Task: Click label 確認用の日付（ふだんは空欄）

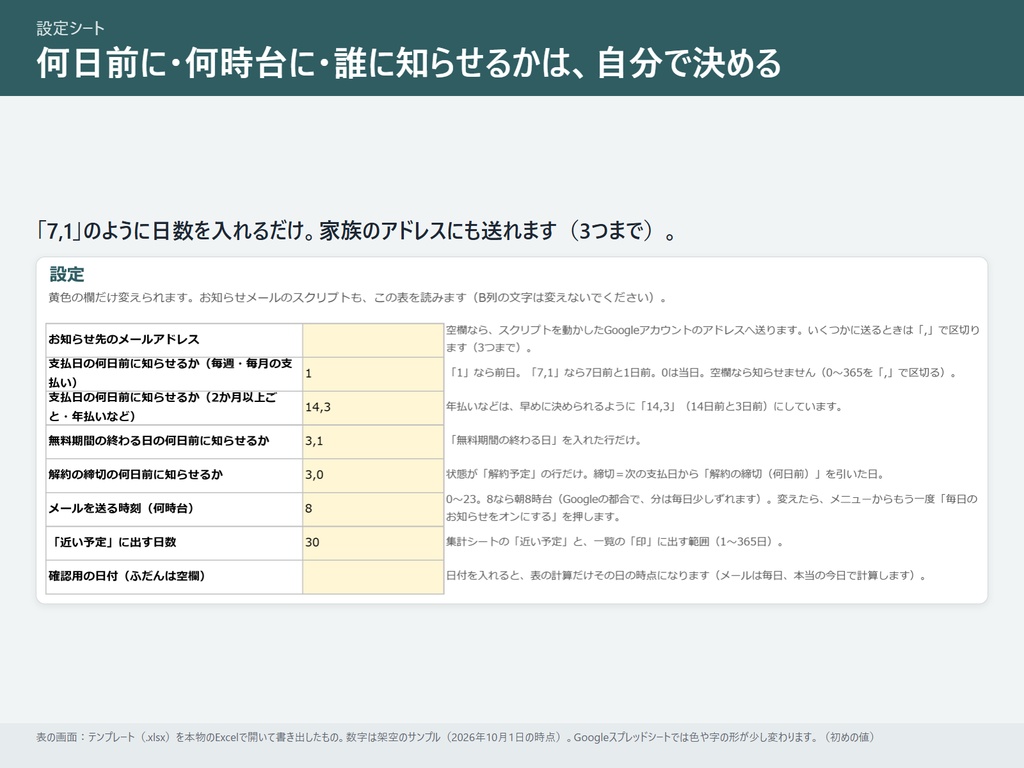Action: [x=127, y=577]
